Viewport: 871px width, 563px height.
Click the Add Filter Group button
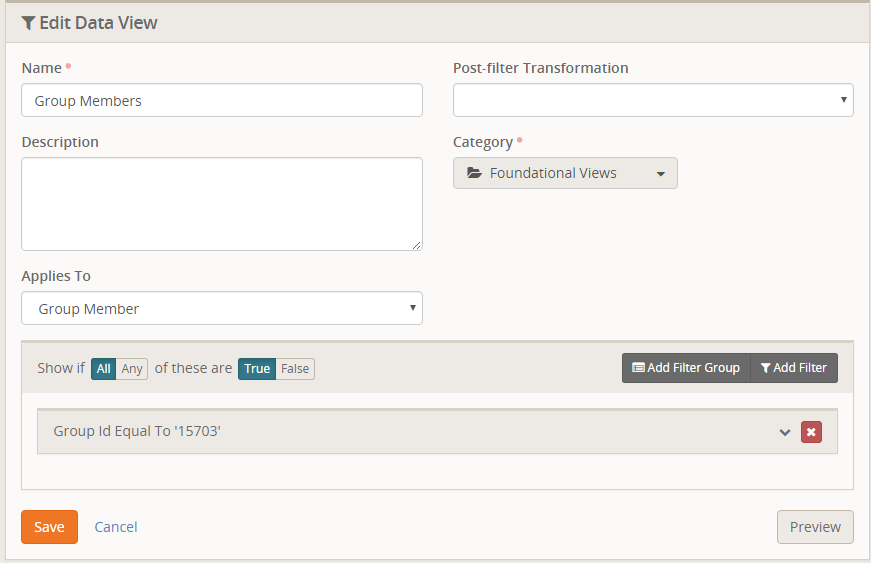686,368
